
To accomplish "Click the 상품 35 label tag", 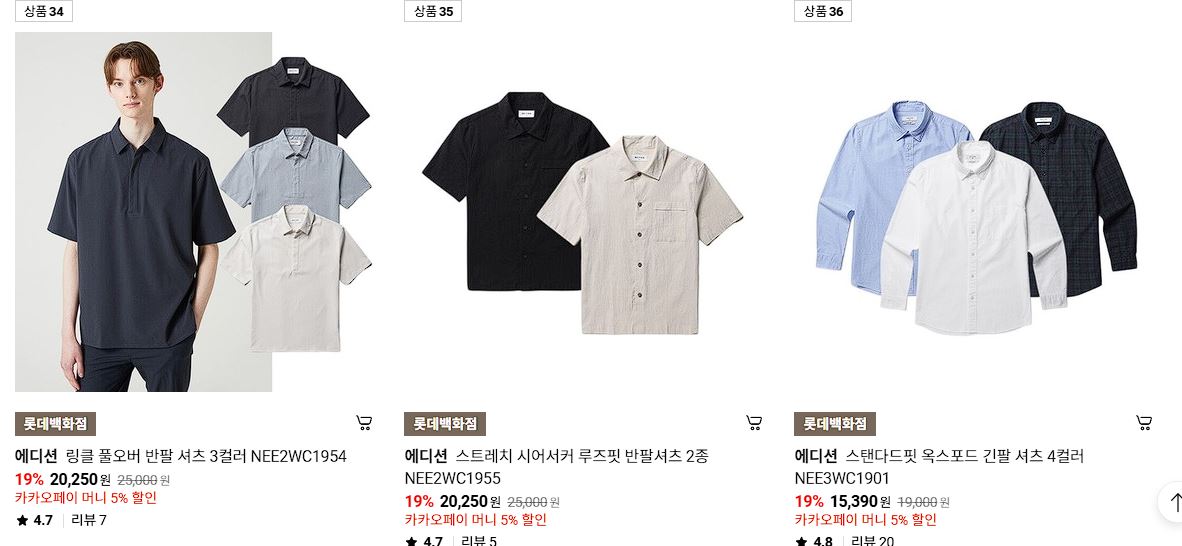I will (433, 11).
